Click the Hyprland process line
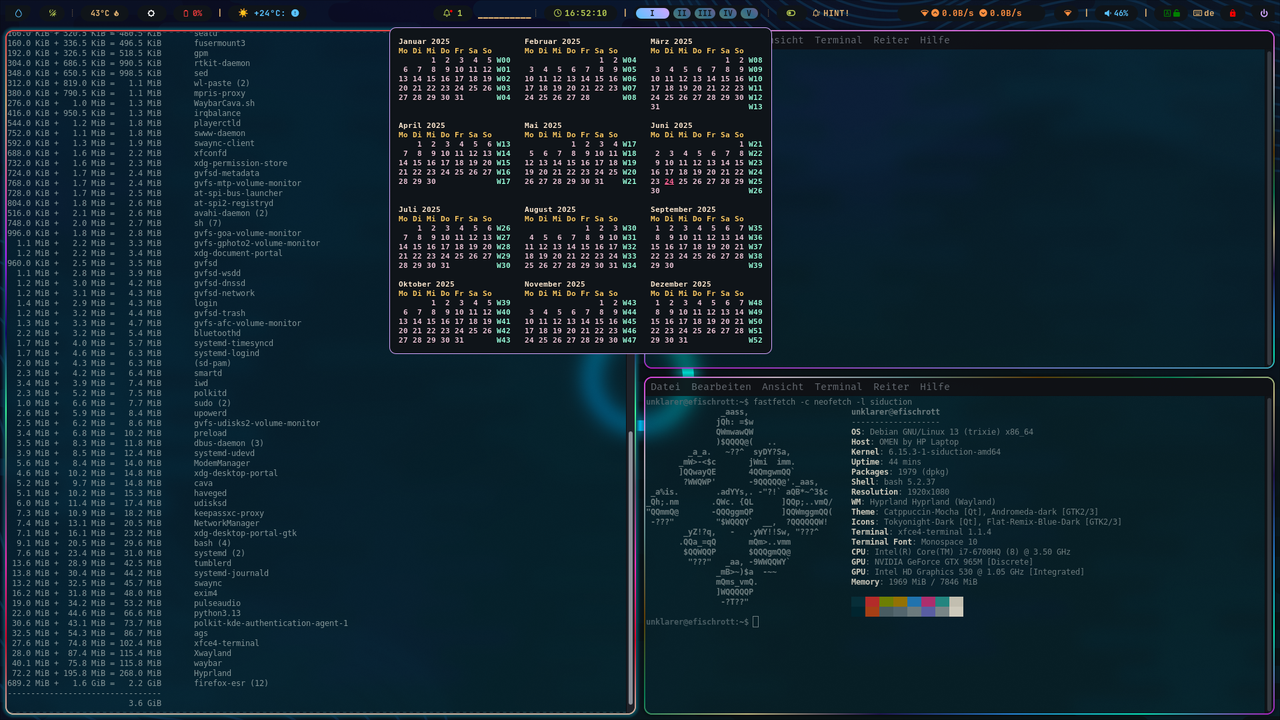 119,673
